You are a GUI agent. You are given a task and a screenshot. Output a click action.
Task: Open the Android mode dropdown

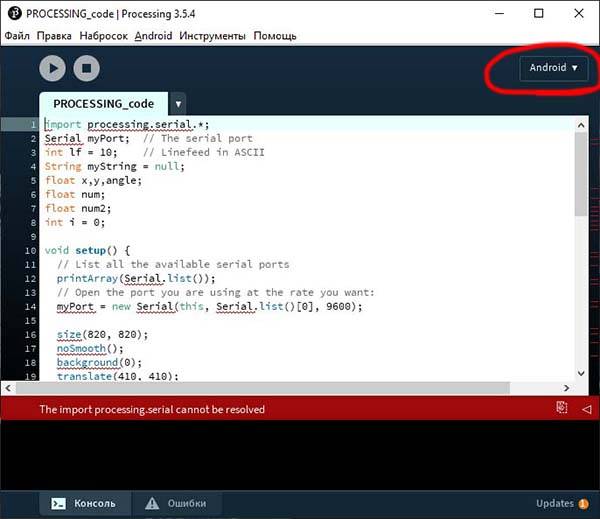pyautogui.click(x=553, y=68)
